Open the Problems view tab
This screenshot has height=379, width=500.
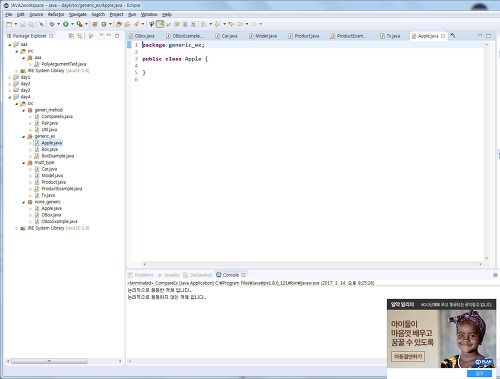tap(141, 275)
